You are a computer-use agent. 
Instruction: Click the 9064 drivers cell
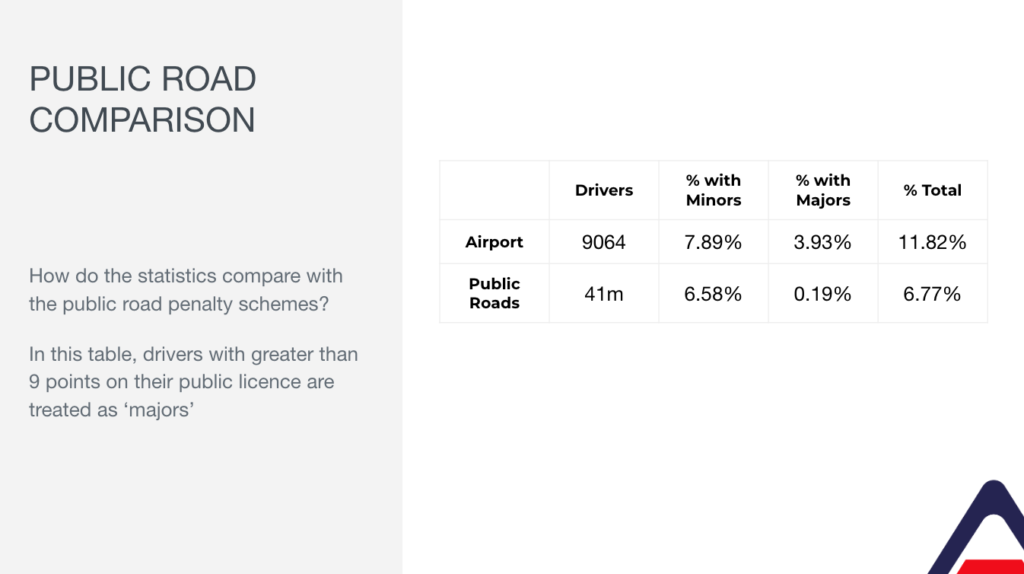pos(604,242)
